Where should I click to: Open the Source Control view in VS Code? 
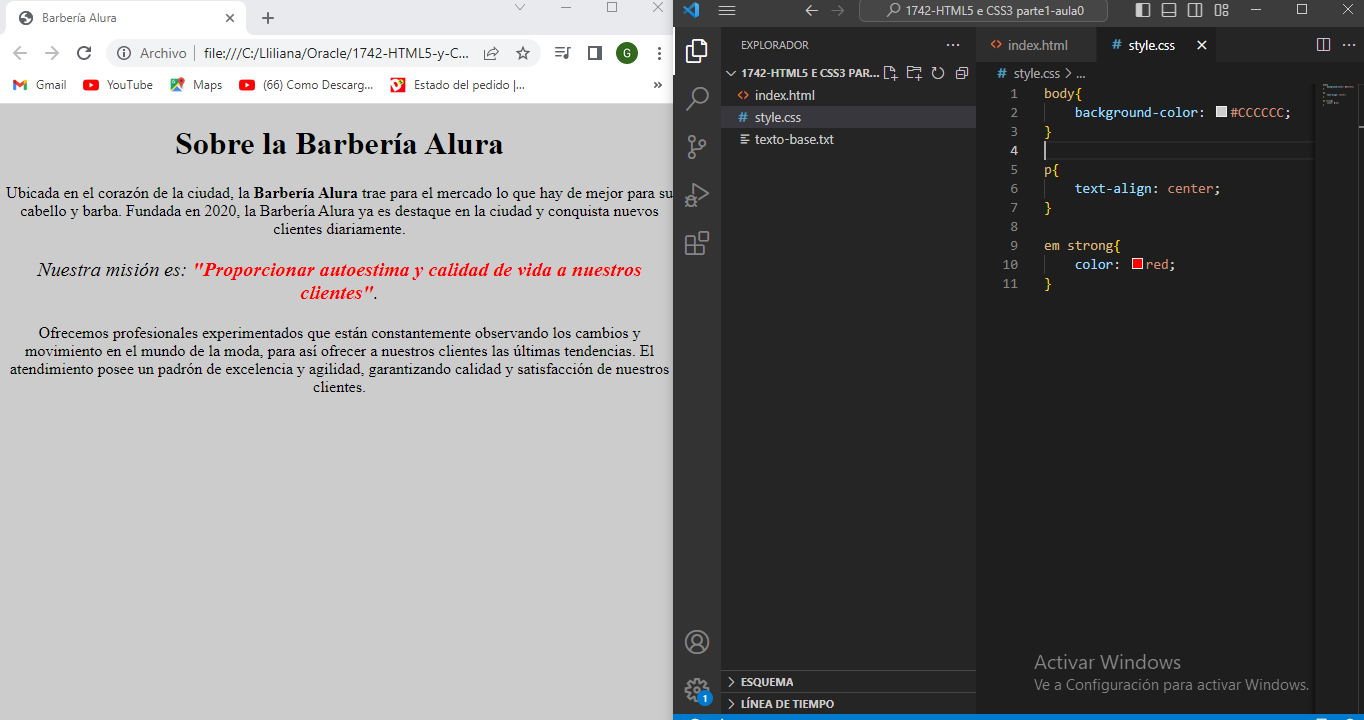point(697,147)
